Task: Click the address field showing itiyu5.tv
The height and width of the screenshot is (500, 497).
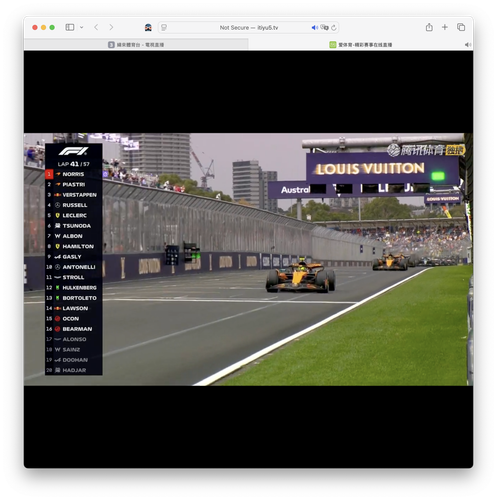Action: click(248, 27)
